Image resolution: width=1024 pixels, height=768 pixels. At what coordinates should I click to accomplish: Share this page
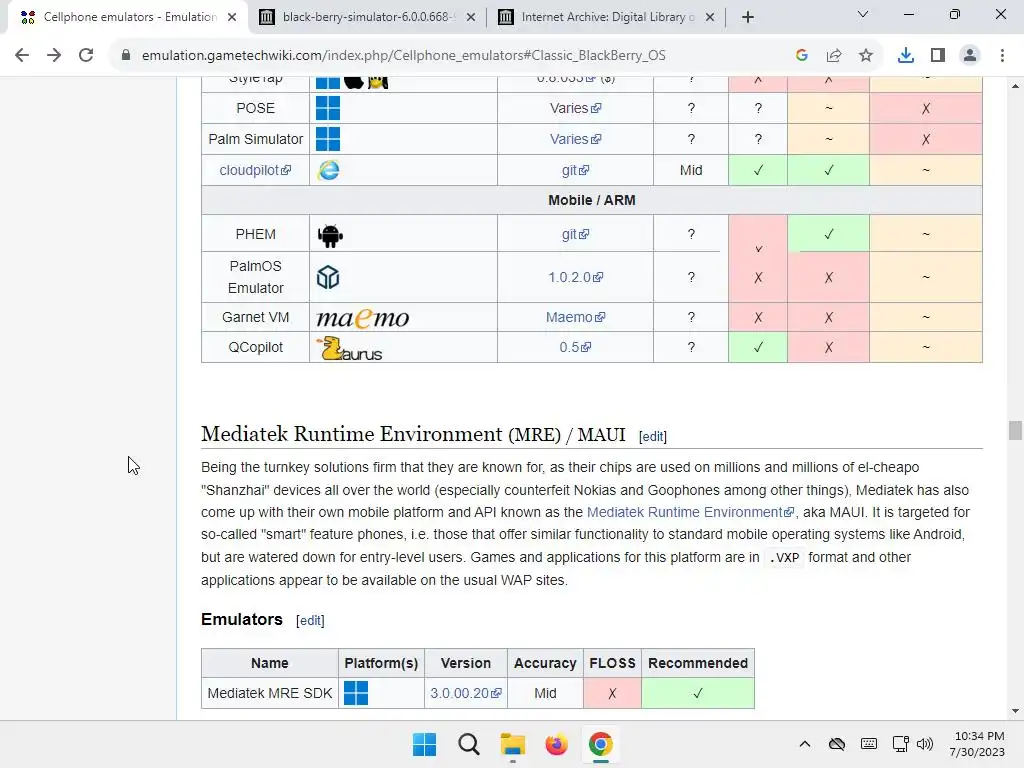pyautogui.click(x=834, y=56)
